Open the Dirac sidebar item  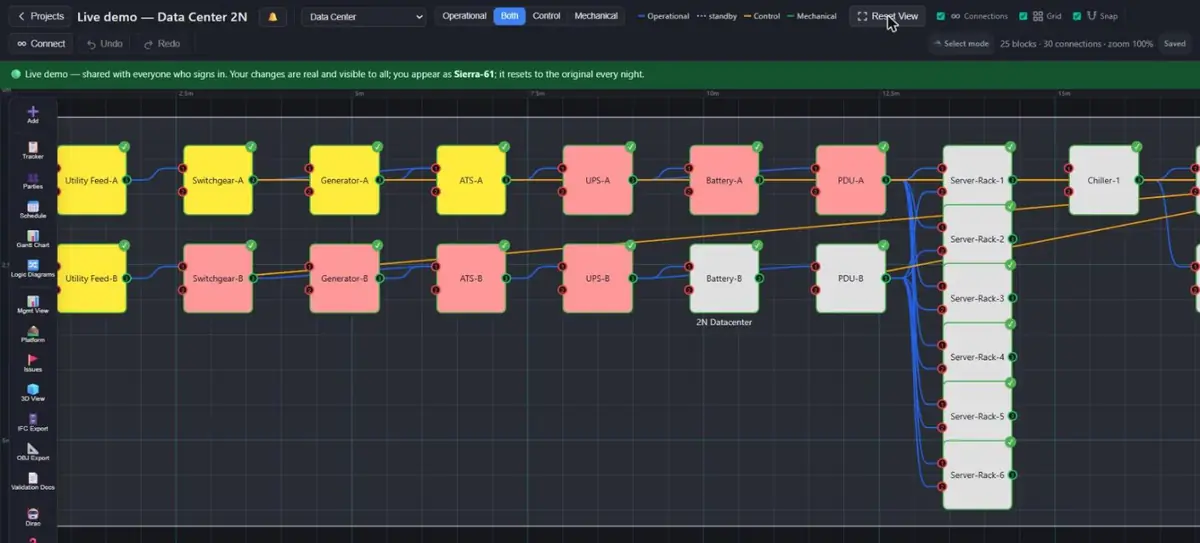pyautogui.click(x=33, y=516)
